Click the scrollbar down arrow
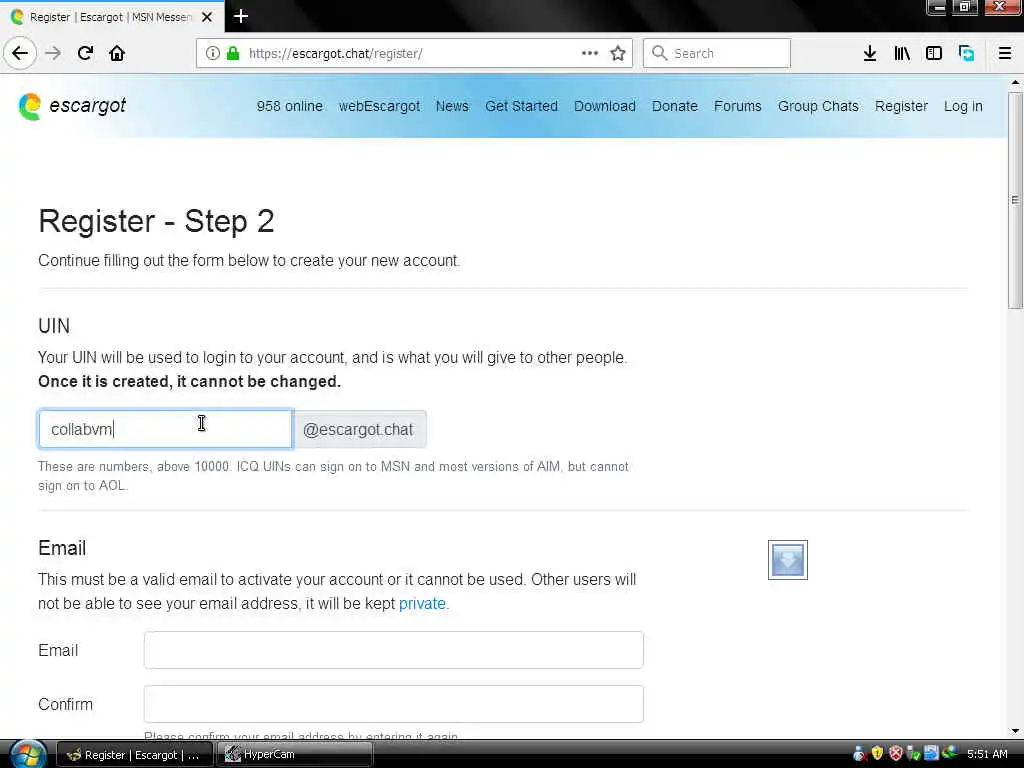This screenshot has height=768, width=1024. [x=1015, y=731]
